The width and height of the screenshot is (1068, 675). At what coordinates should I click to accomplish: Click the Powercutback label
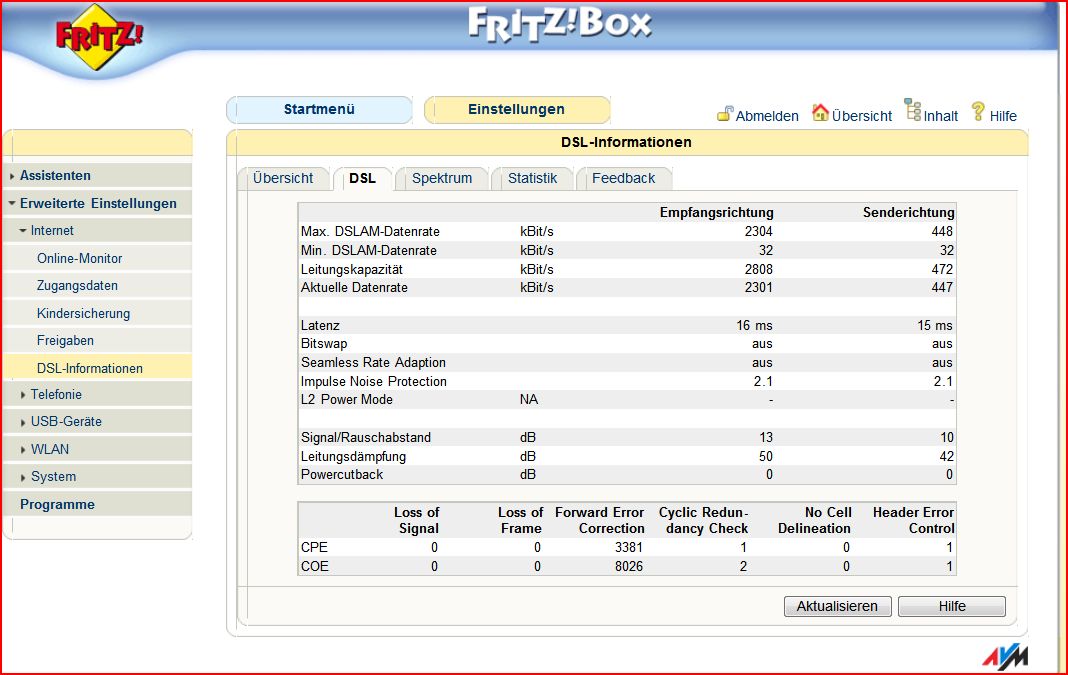click(342, 475)
